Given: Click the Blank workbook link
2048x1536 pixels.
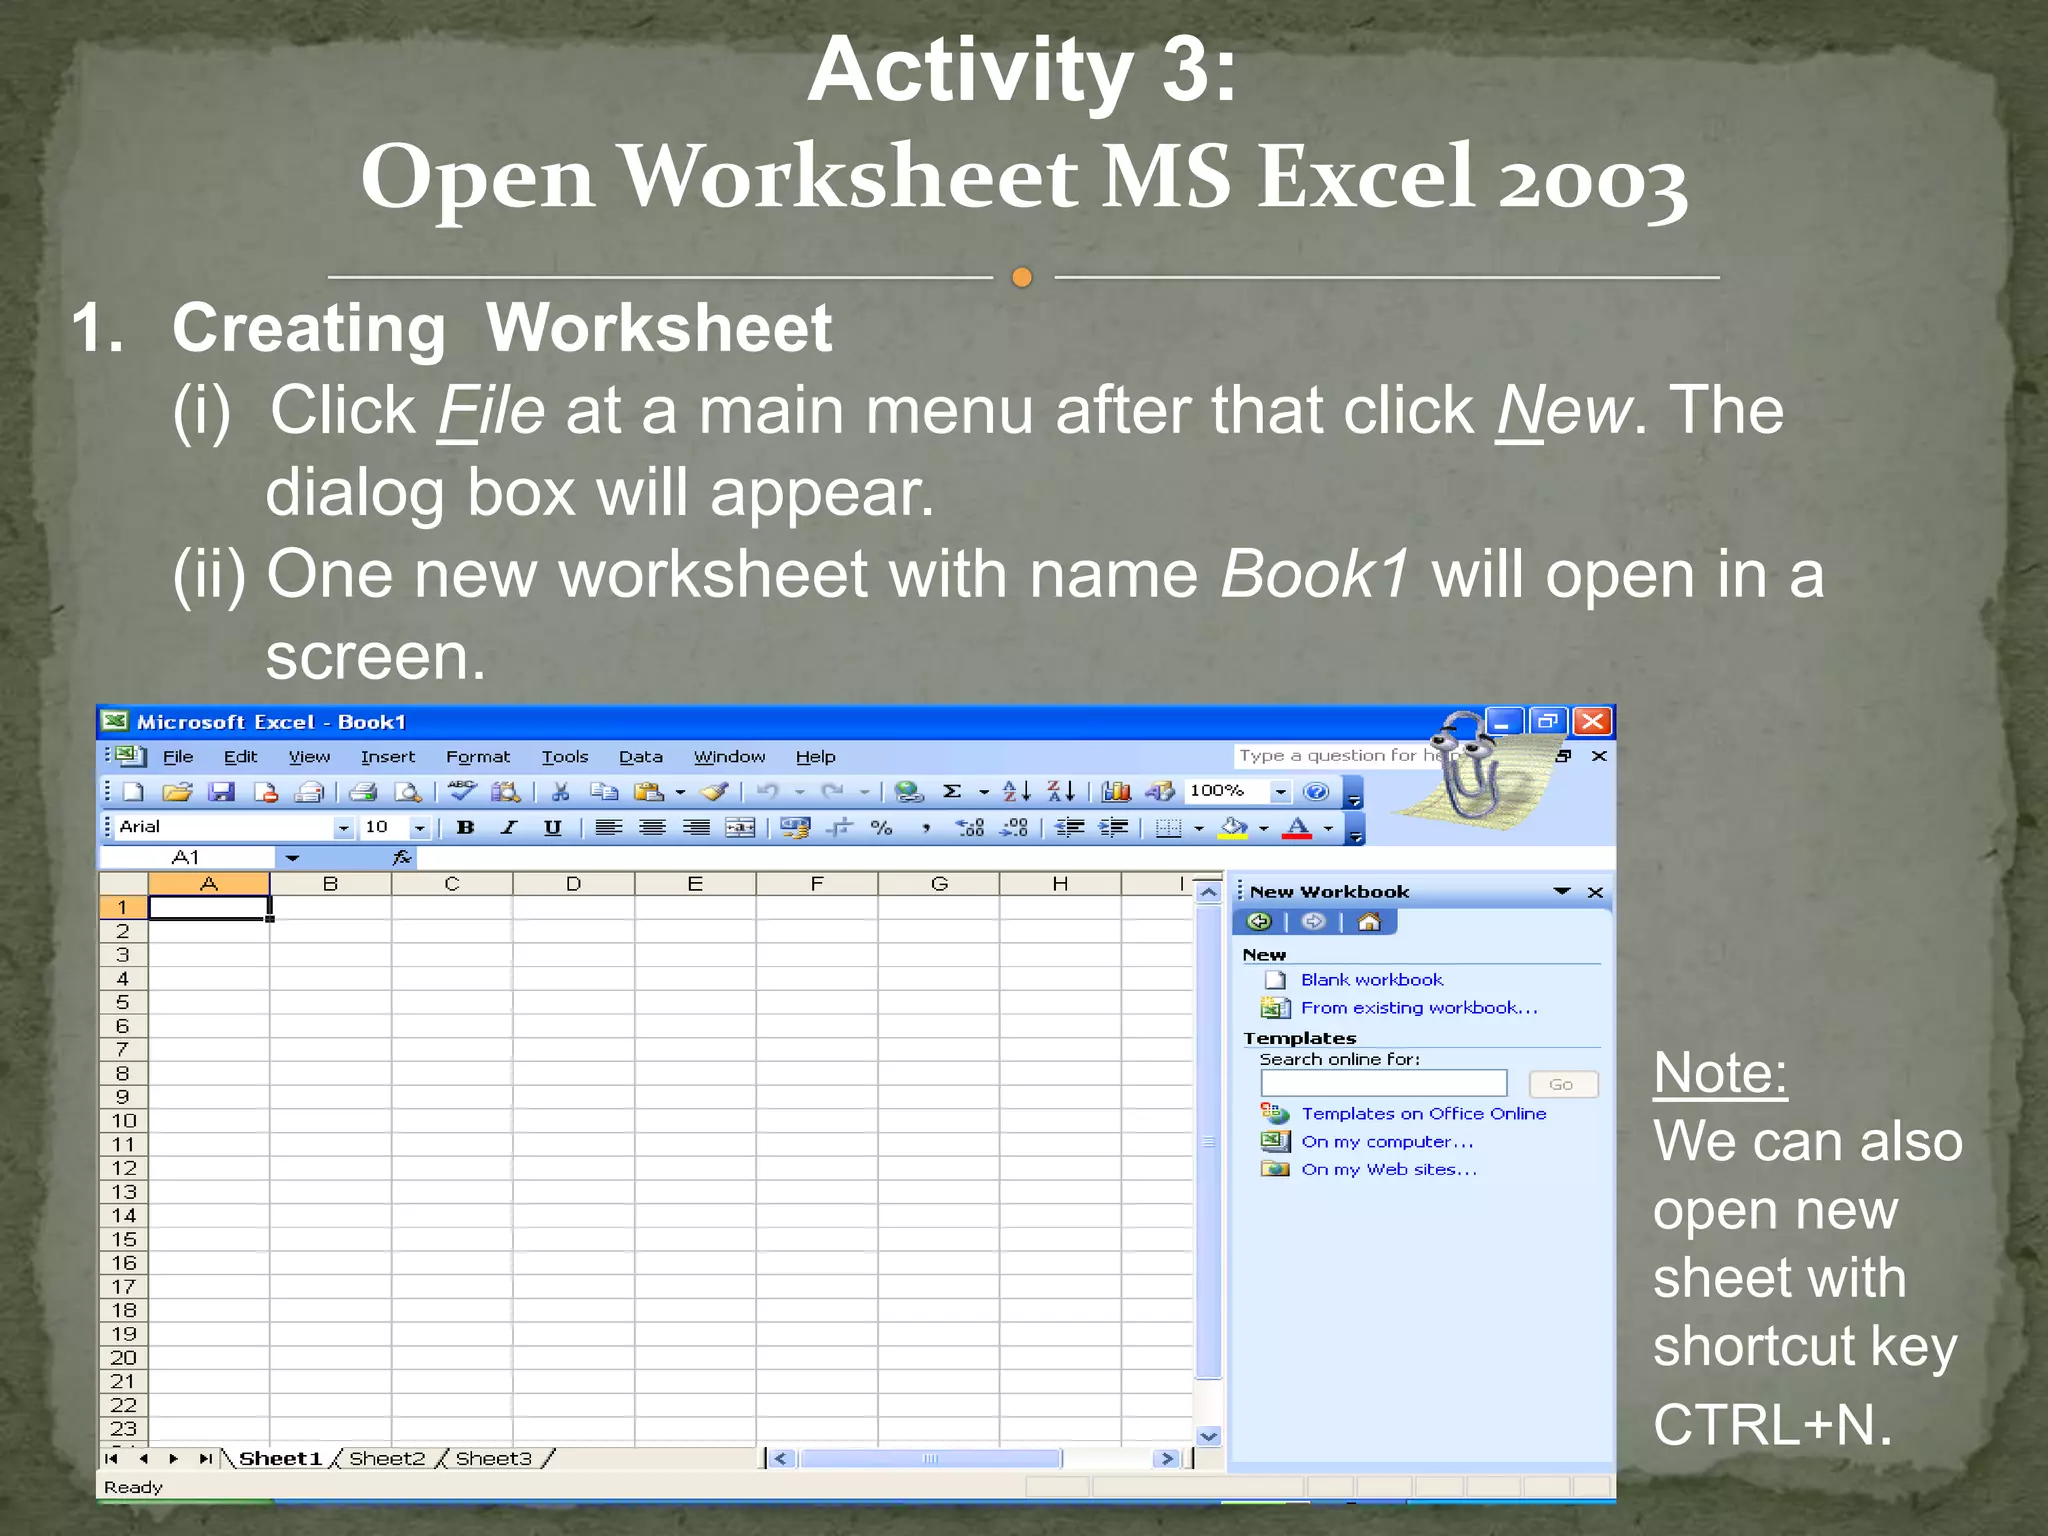Looking at the screenshot, I should pyautogui.click(x=1372, y=980).
